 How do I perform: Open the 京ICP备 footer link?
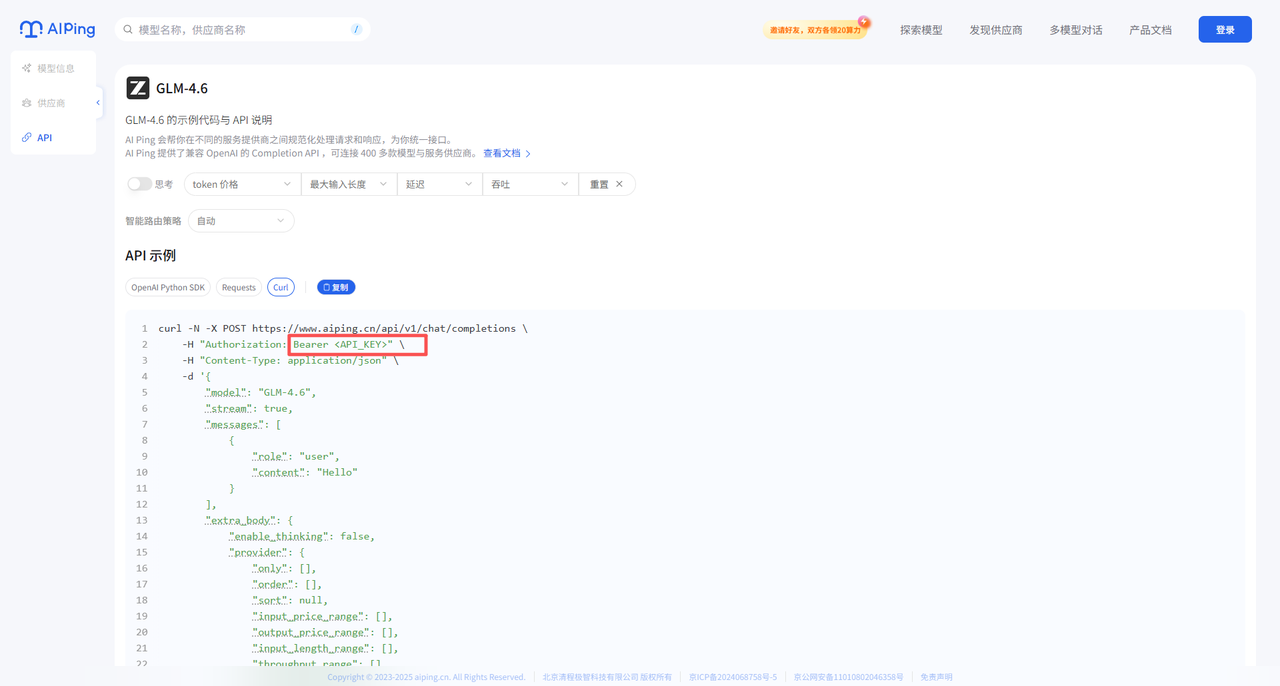pos(733,677)
